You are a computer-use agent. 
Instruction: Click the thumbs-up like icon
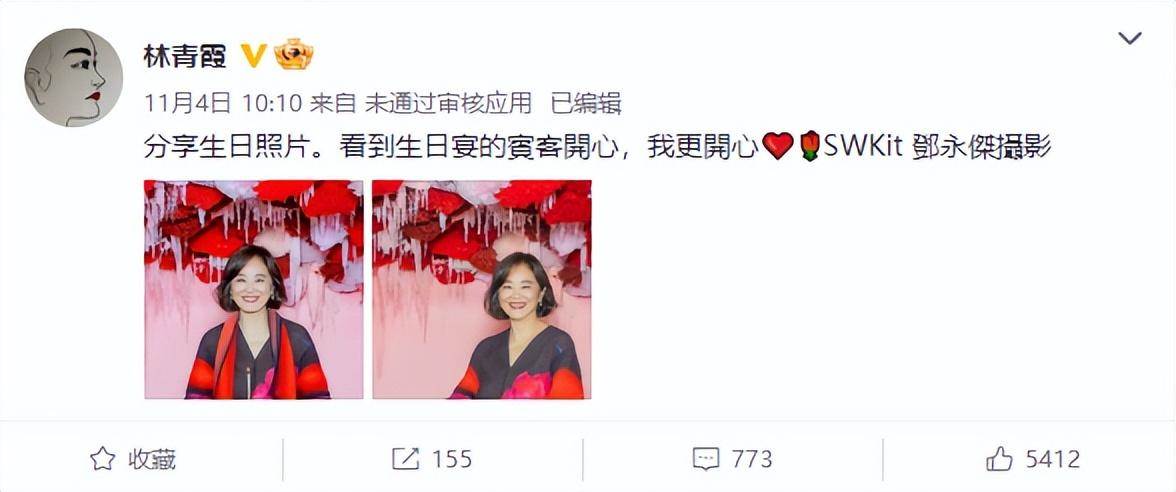point(1000,459)
